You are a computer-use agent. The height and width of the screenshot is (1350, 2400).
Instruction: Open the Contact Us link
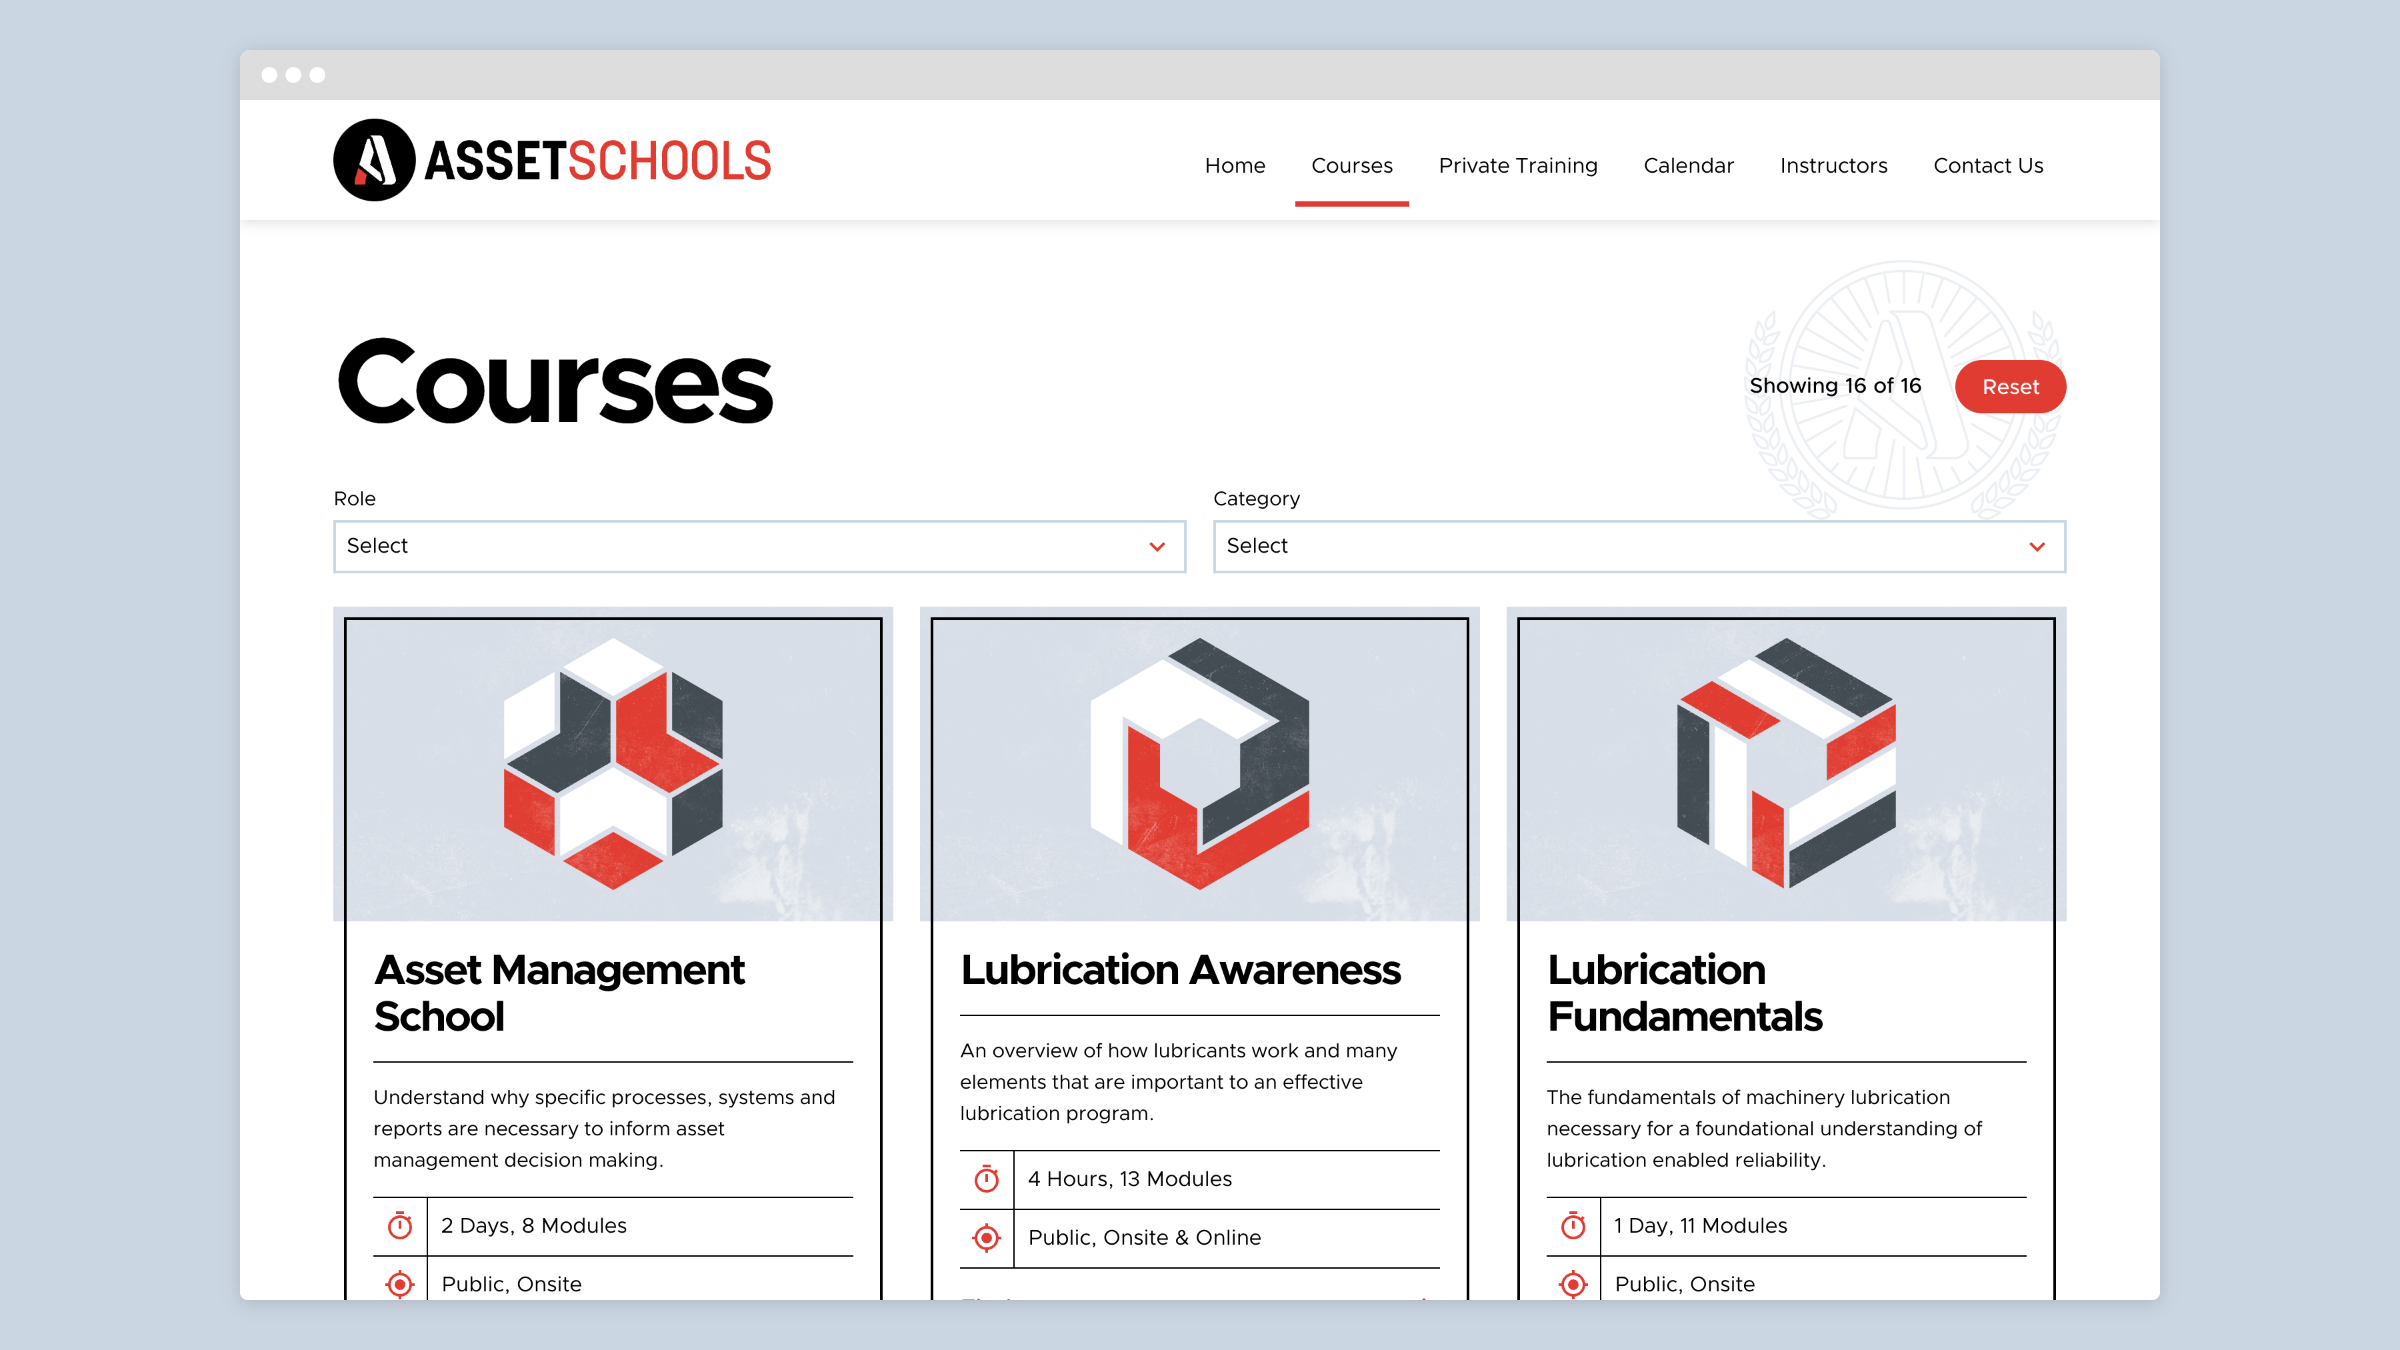tap(1988, 166)
